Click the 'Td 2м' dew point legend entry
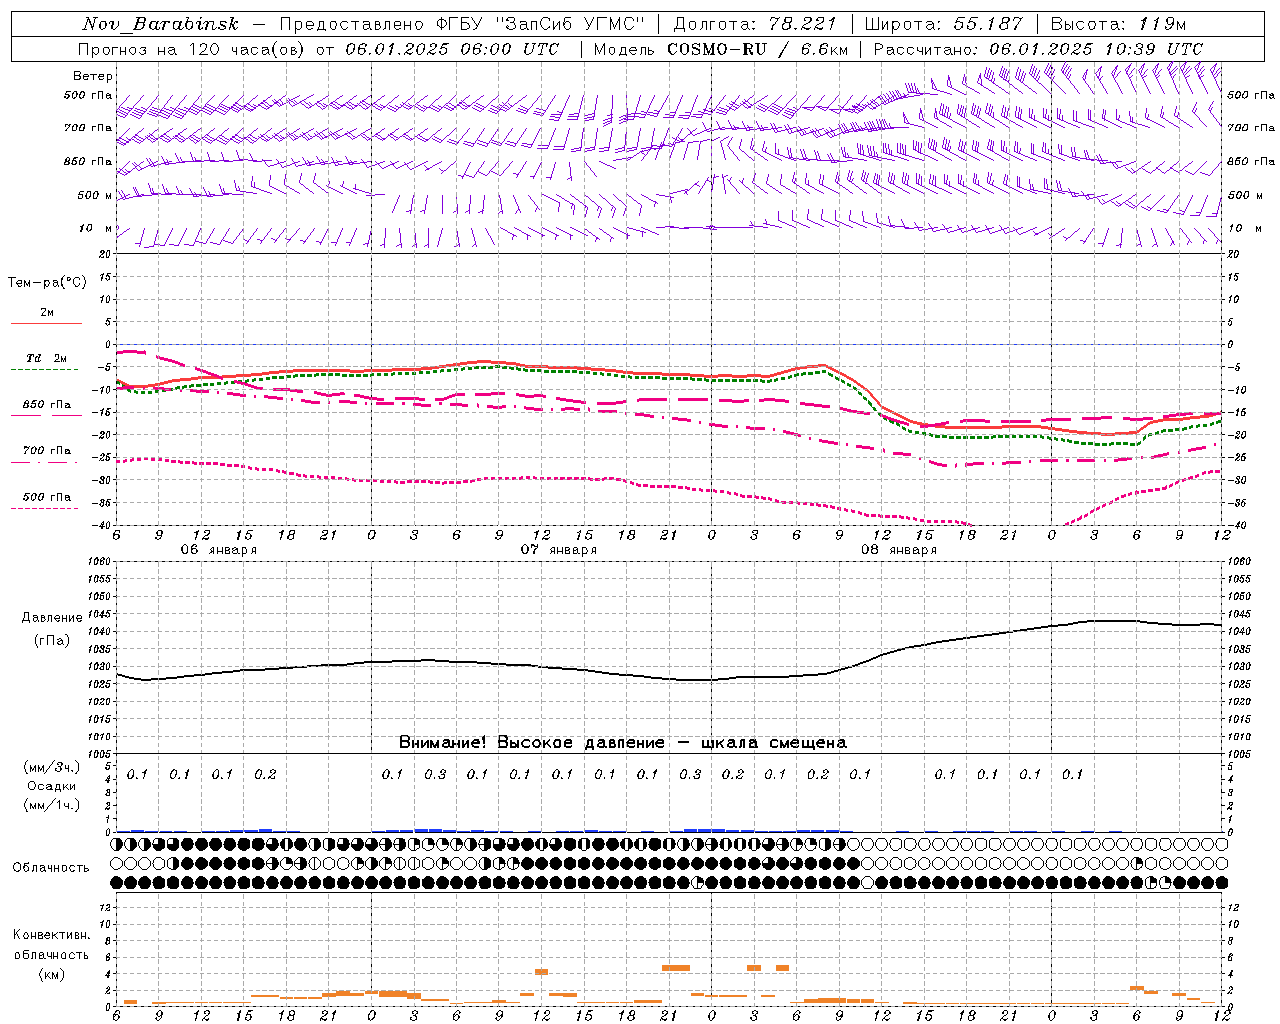 tap(46, 358)
